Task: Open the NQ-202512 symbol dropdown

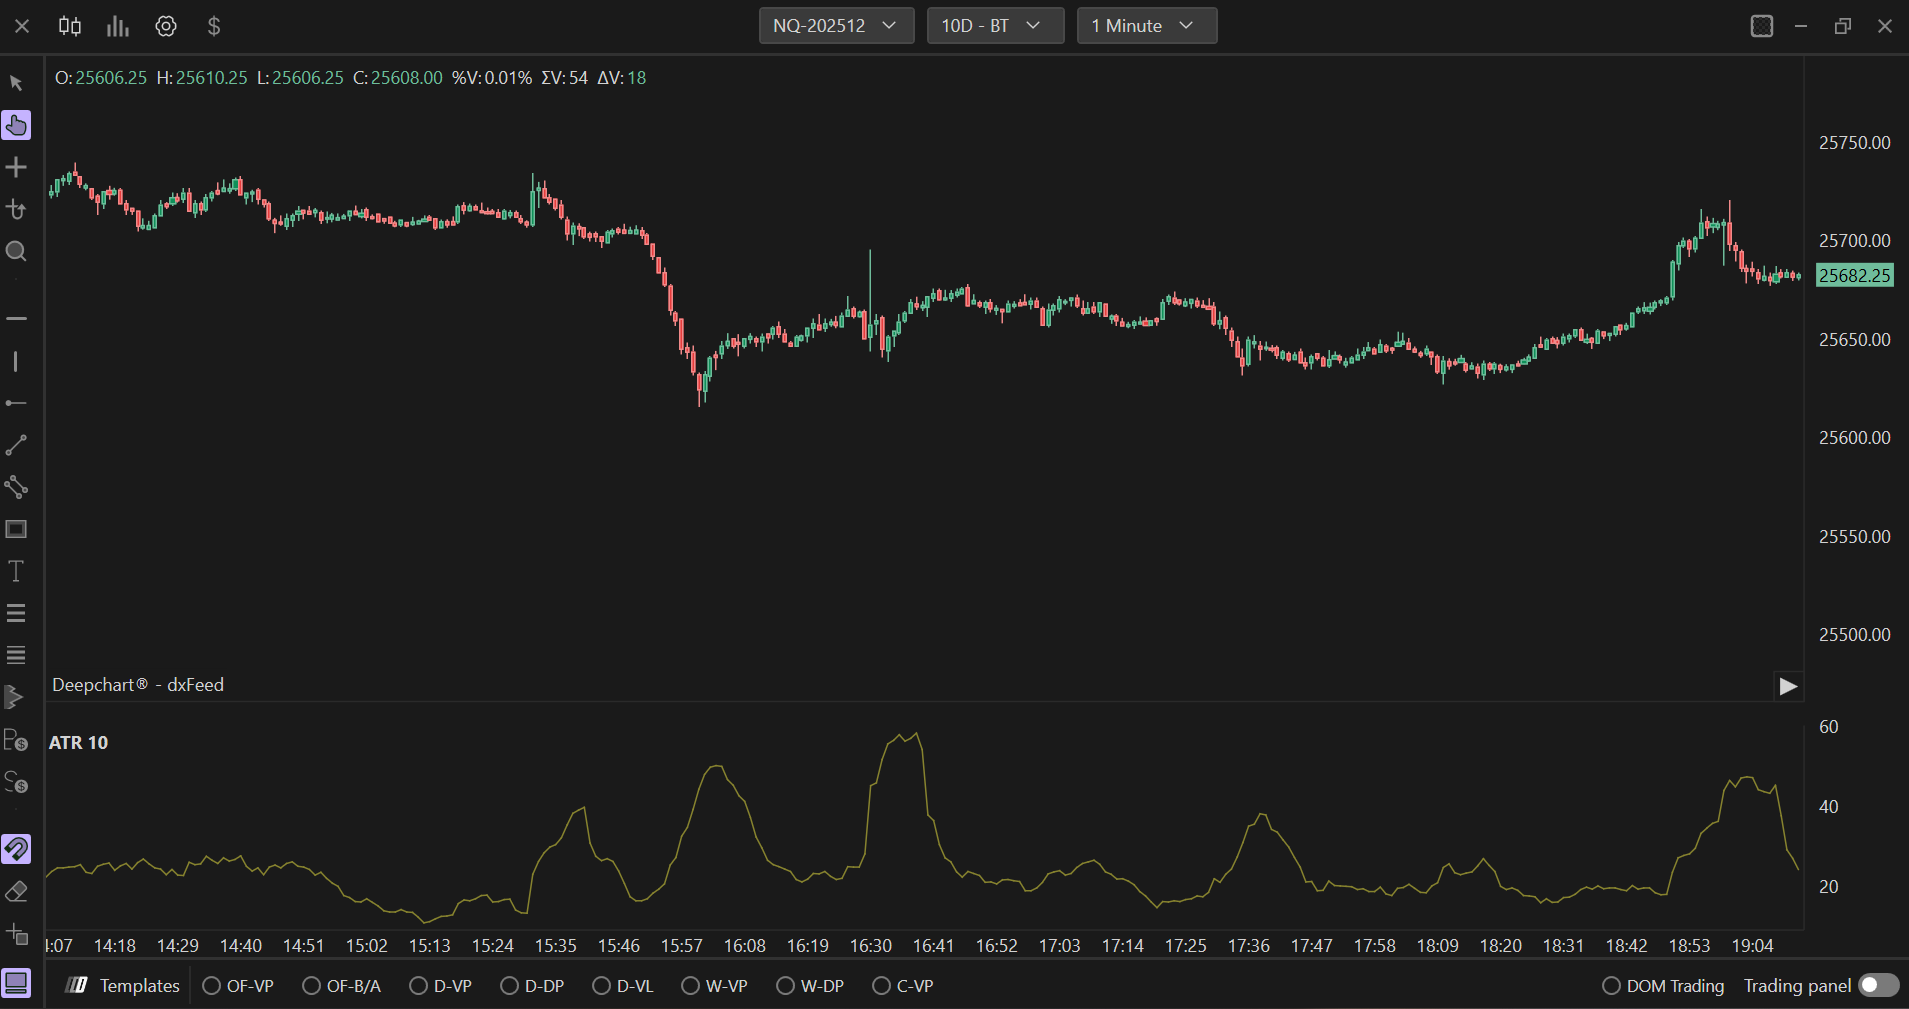Action: coord(836,26)
